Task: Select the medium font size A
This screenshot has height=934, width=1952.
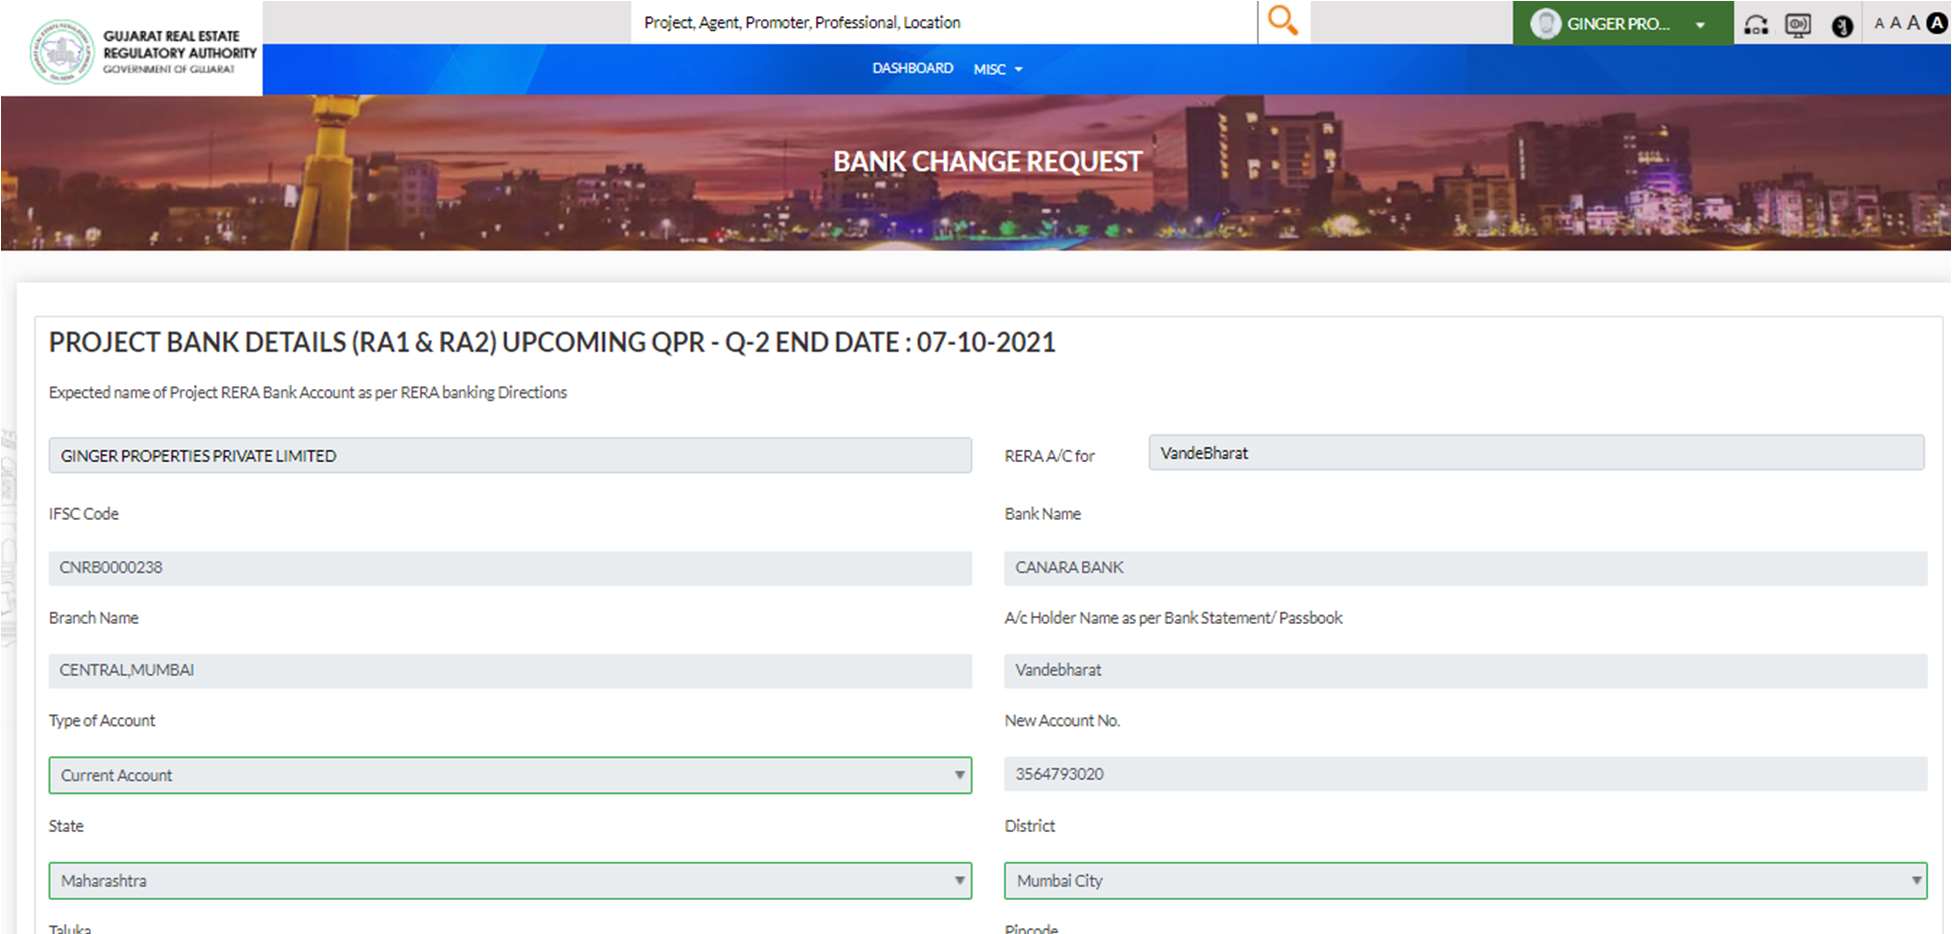Action: (1895, 23)
